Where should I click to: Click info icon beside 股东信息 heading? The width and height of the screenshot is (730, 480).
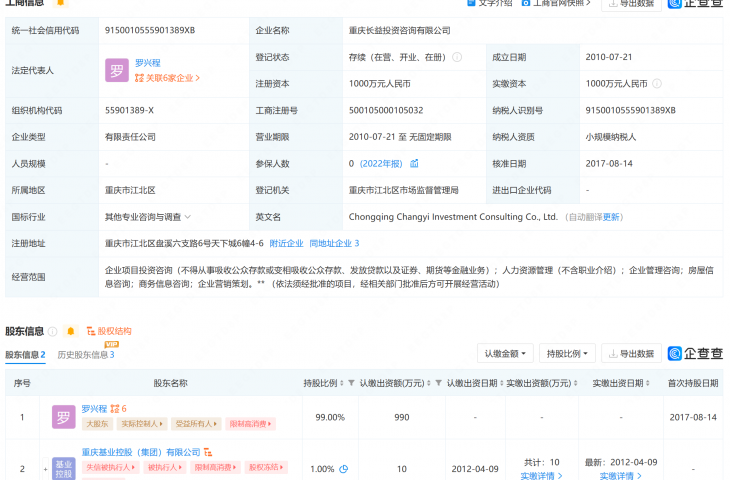[x=53, y=331]
